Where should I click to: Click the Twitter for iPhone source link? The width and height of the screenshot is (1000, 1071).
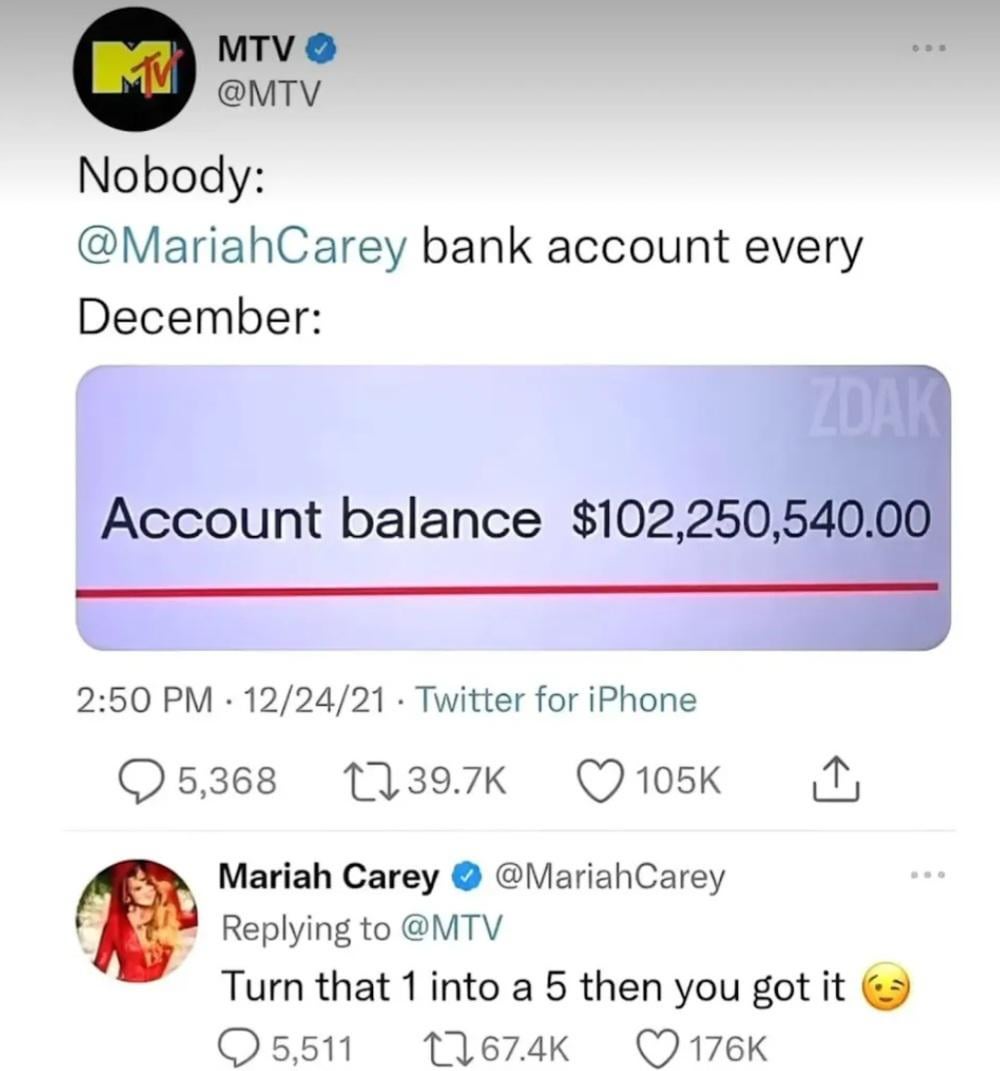coord(556,699)
